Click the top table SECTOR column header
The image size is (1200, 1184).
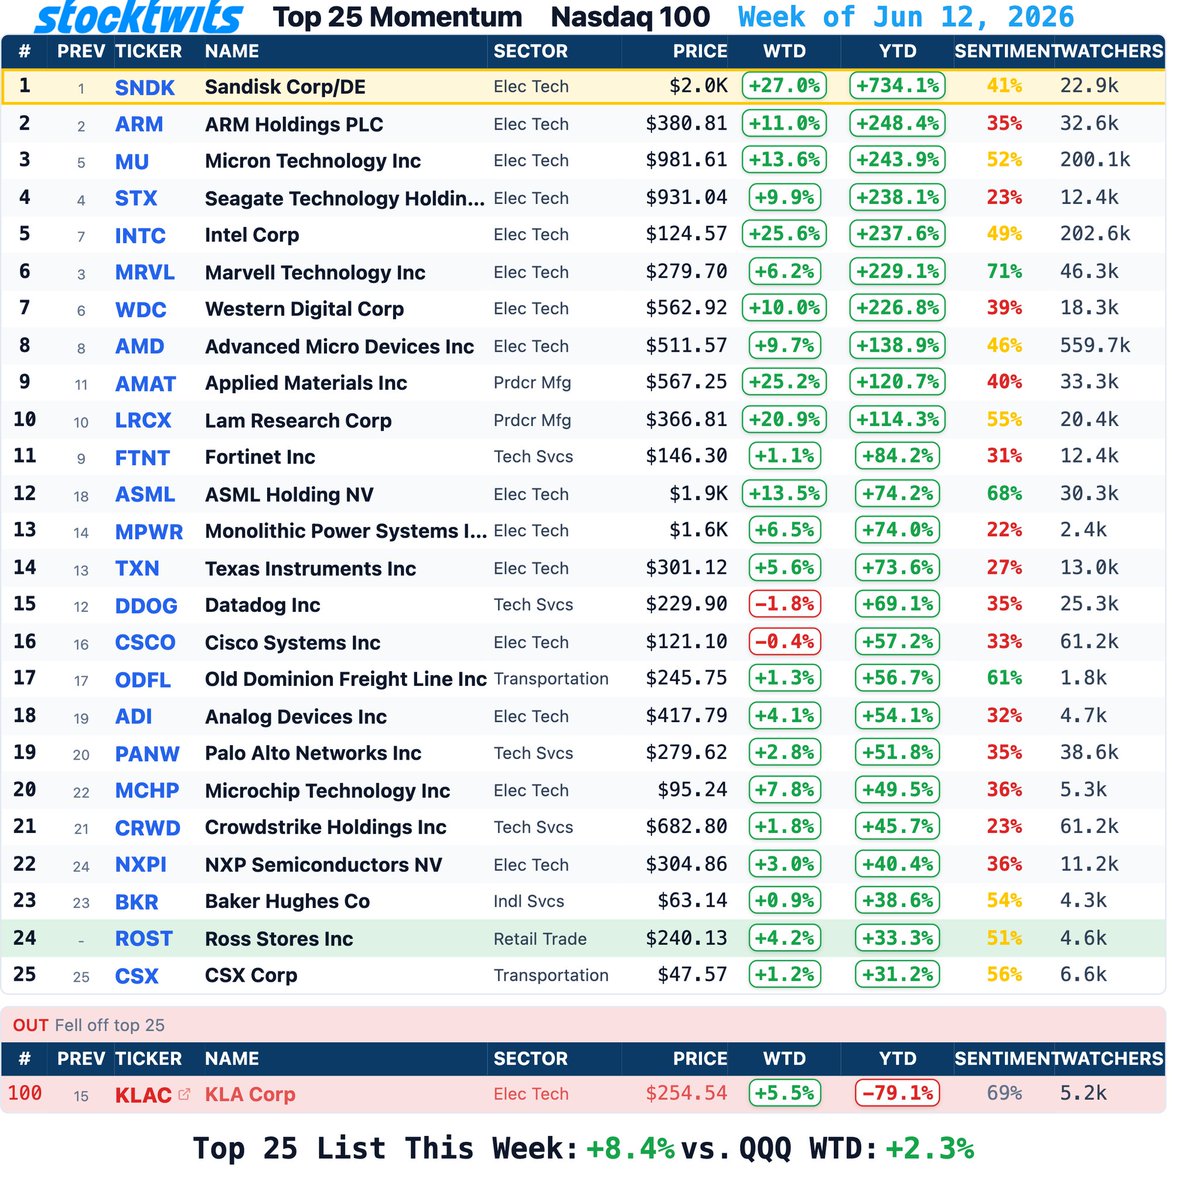[x=530, y=51]
